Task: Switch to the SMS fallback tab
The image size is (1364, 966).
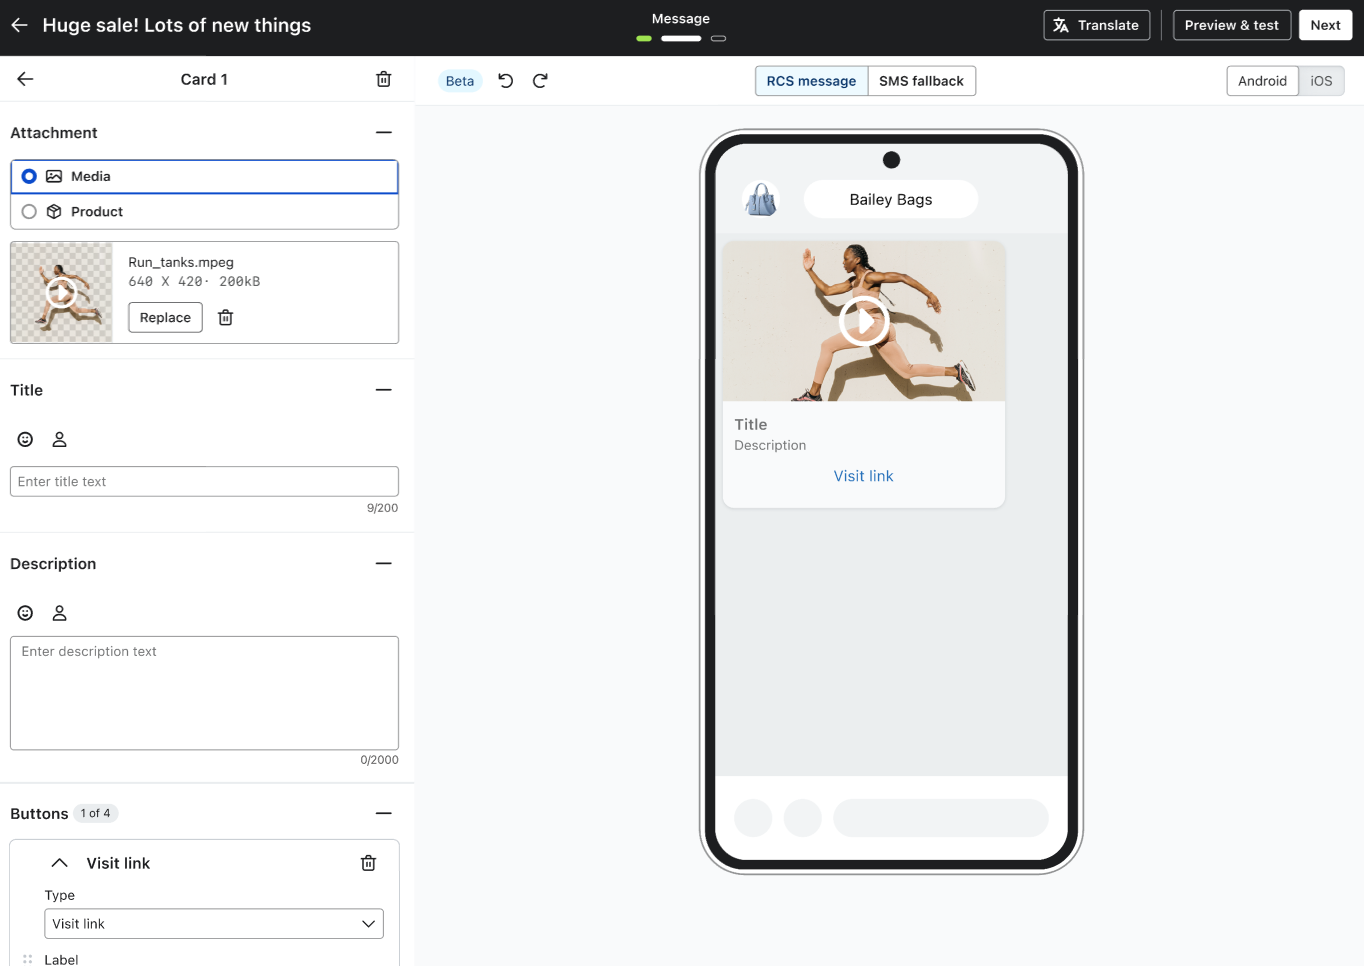Action: tap(921, 81)
